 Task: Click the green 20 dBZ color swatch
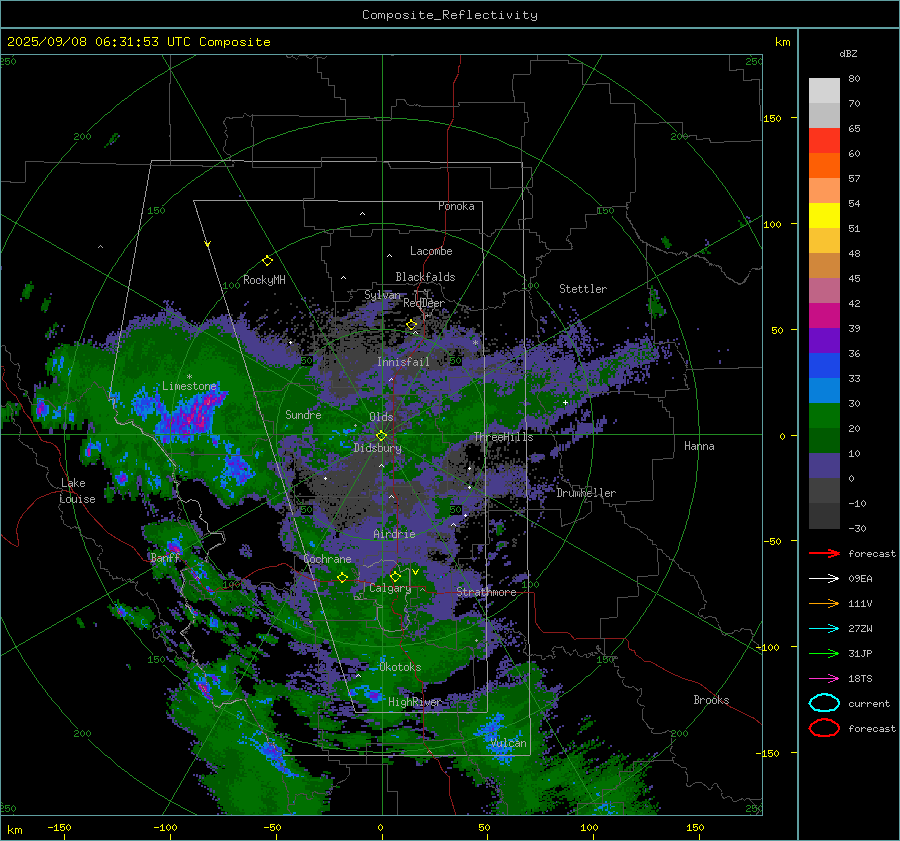(824, 416)
